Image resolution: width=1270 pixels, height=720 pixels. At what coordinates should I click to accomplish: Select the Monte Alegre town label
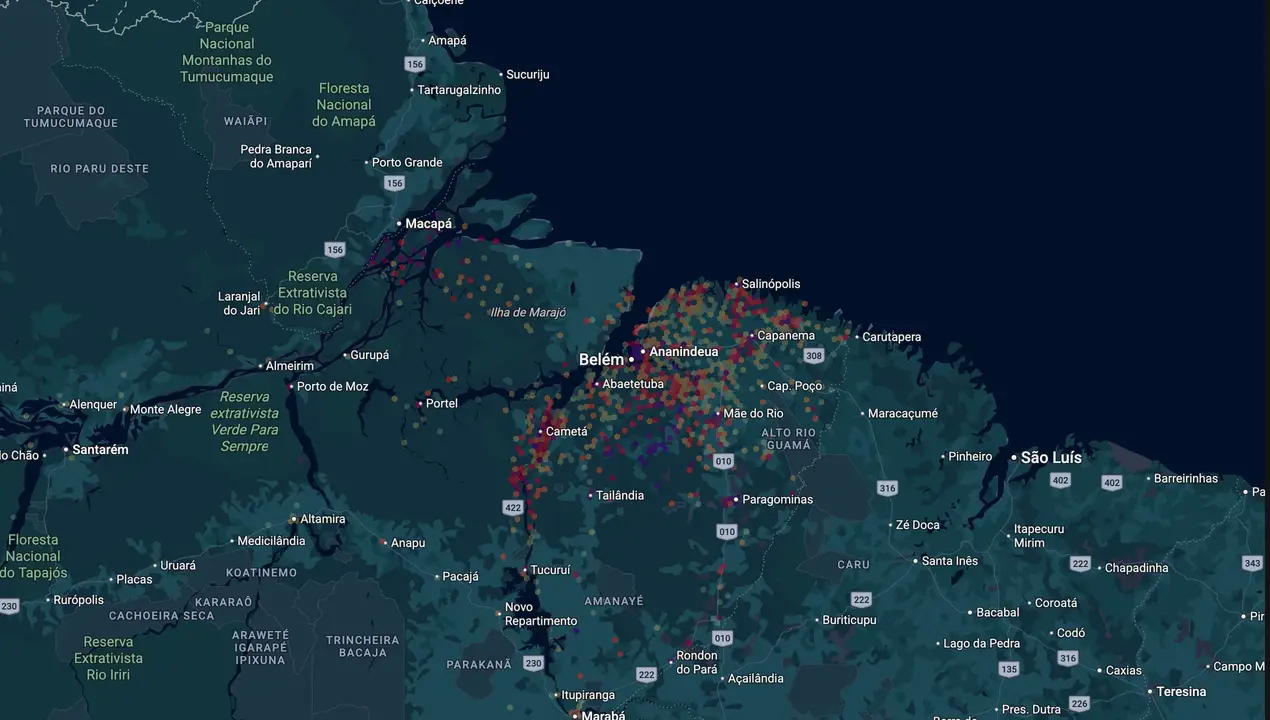click(x=166, y=410)
